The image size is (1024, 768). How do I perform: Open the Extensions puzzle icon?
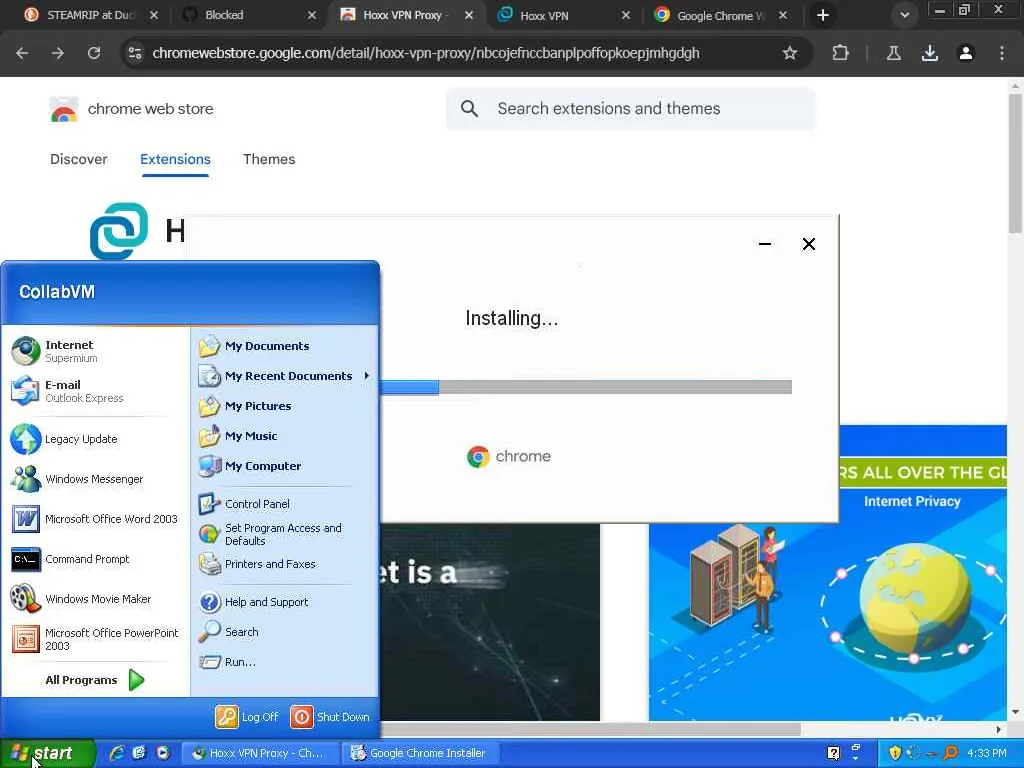[x=840, y=53]
